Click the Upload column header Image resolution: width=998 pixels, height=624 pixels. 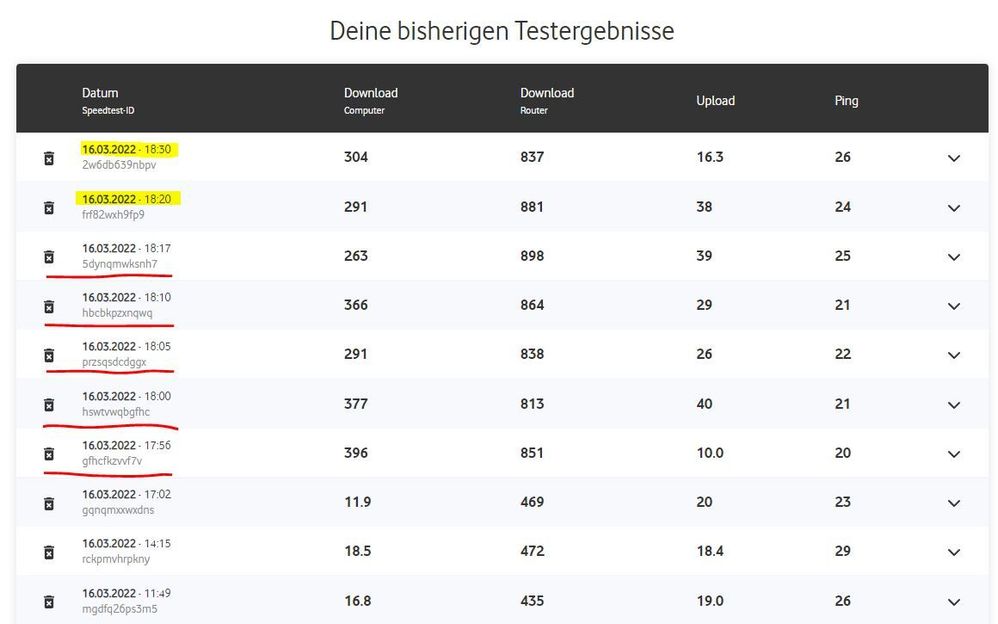pyautogui.click(x=715, y=101)
